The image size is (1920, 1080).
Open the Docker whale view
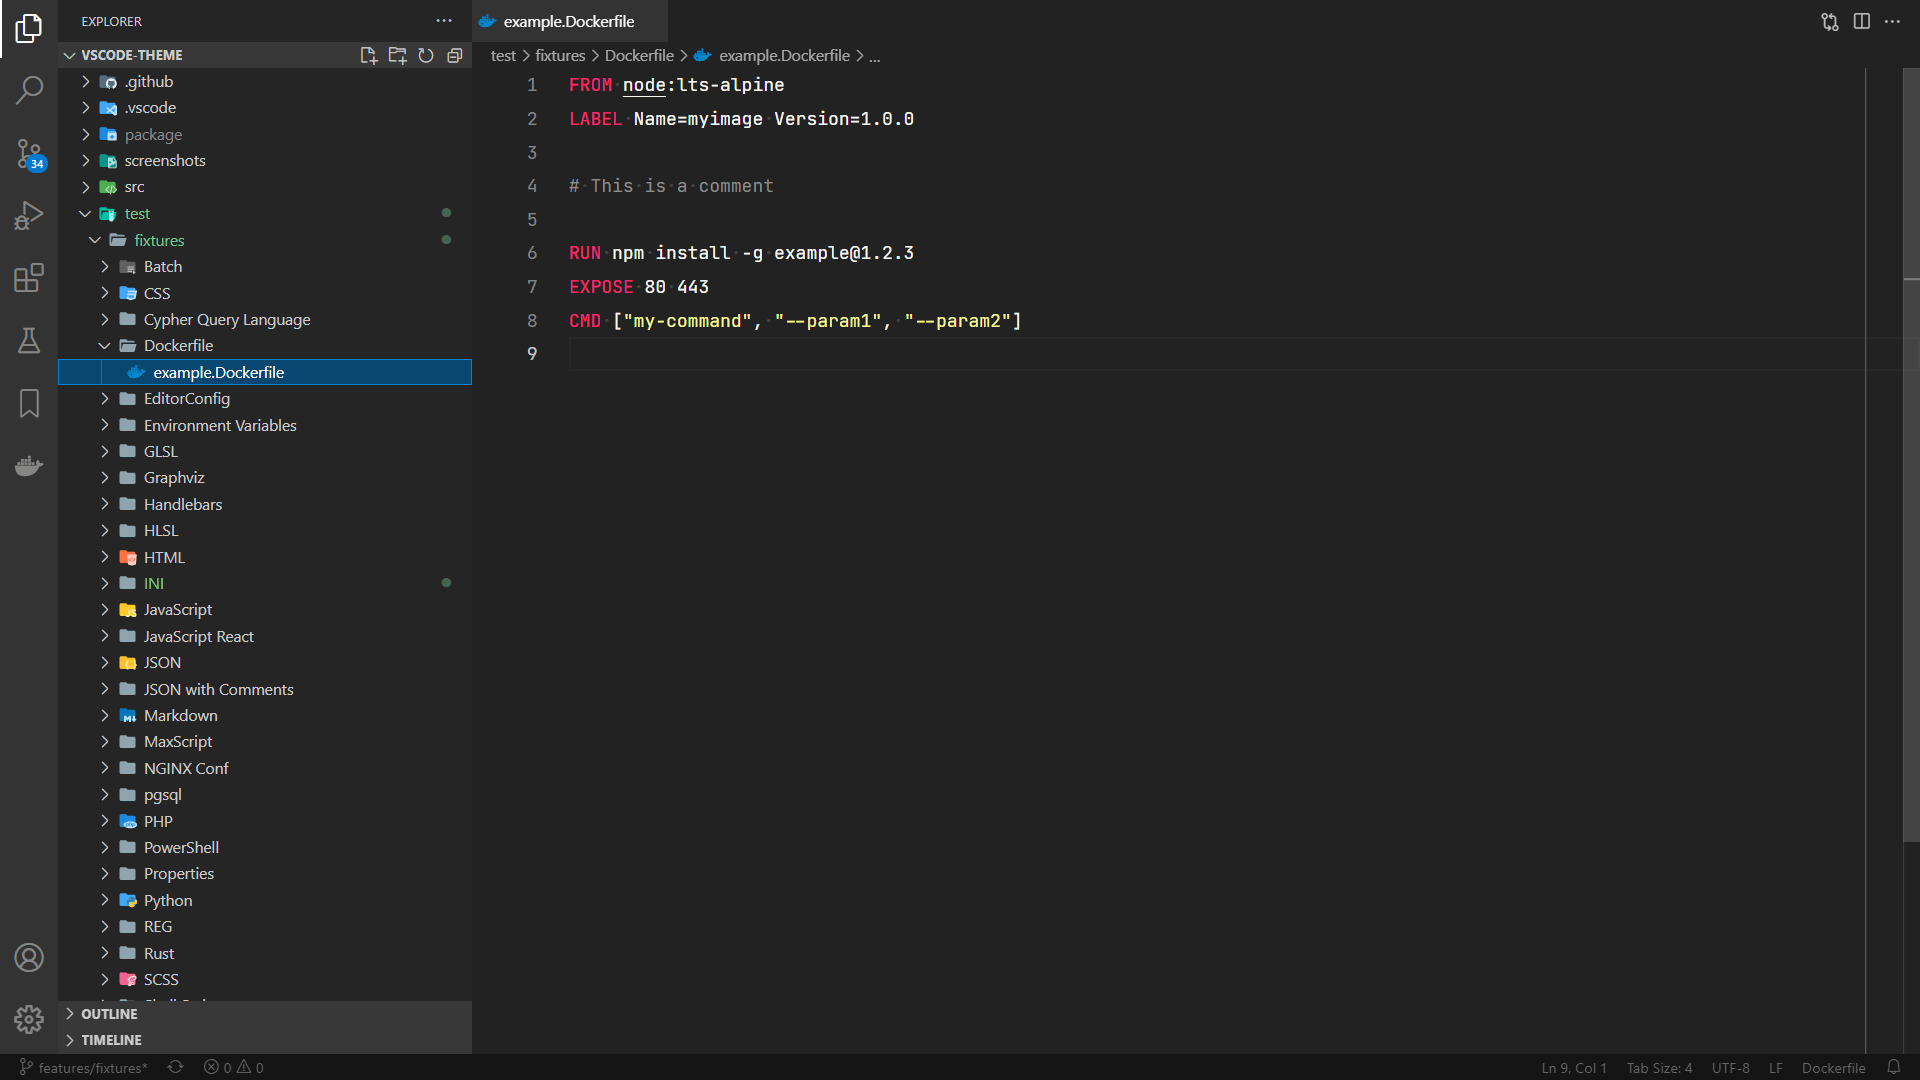[x=29, y=466]
